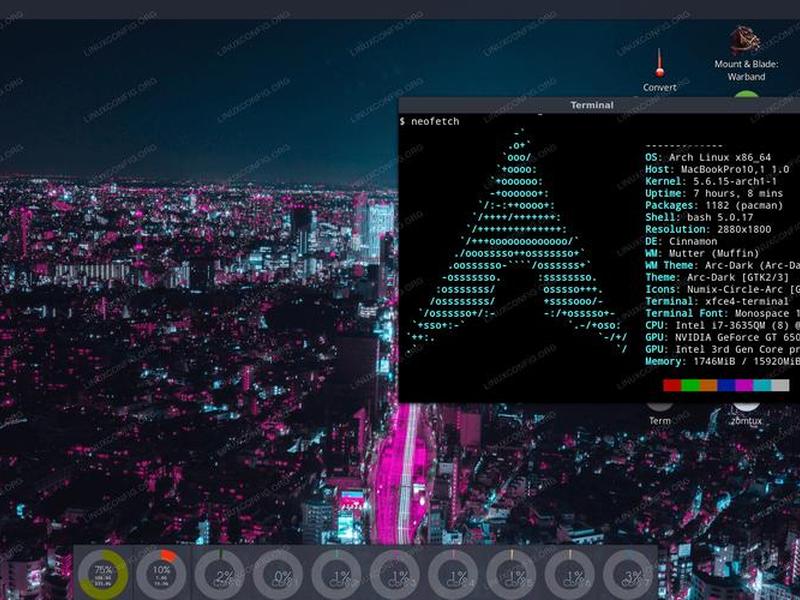Viewport: 800px width, 600px height.
Task: Click the green block in neofetch palette
Action: pyautogui.click(x=690, y=385)
